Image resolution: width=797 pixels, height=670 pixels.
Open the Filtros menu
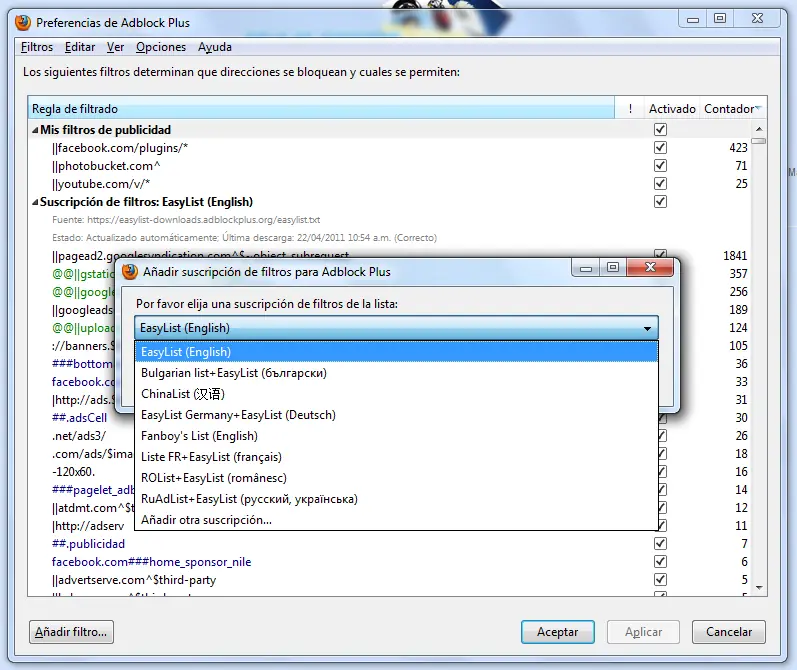click(37, 47)
